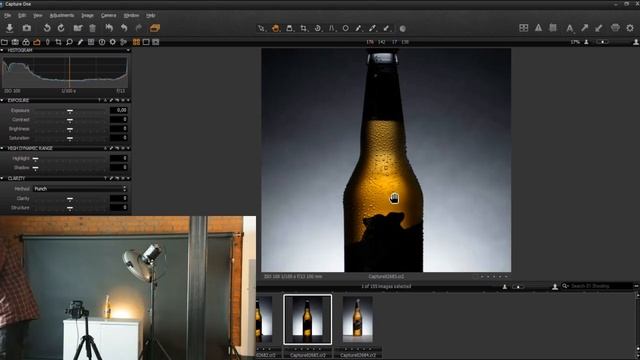Image resolution: width=640 pixels, height=360 pixels.
Task: Toggle the grid overlay icon
Action: [553, 28]
